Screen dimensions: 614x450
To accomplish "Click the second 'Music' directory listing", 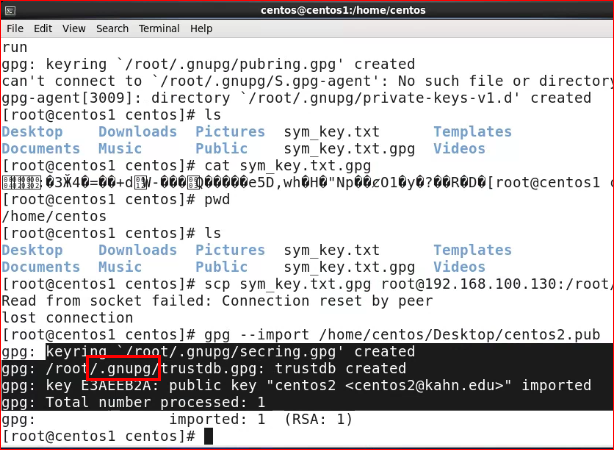I will 120,267.
